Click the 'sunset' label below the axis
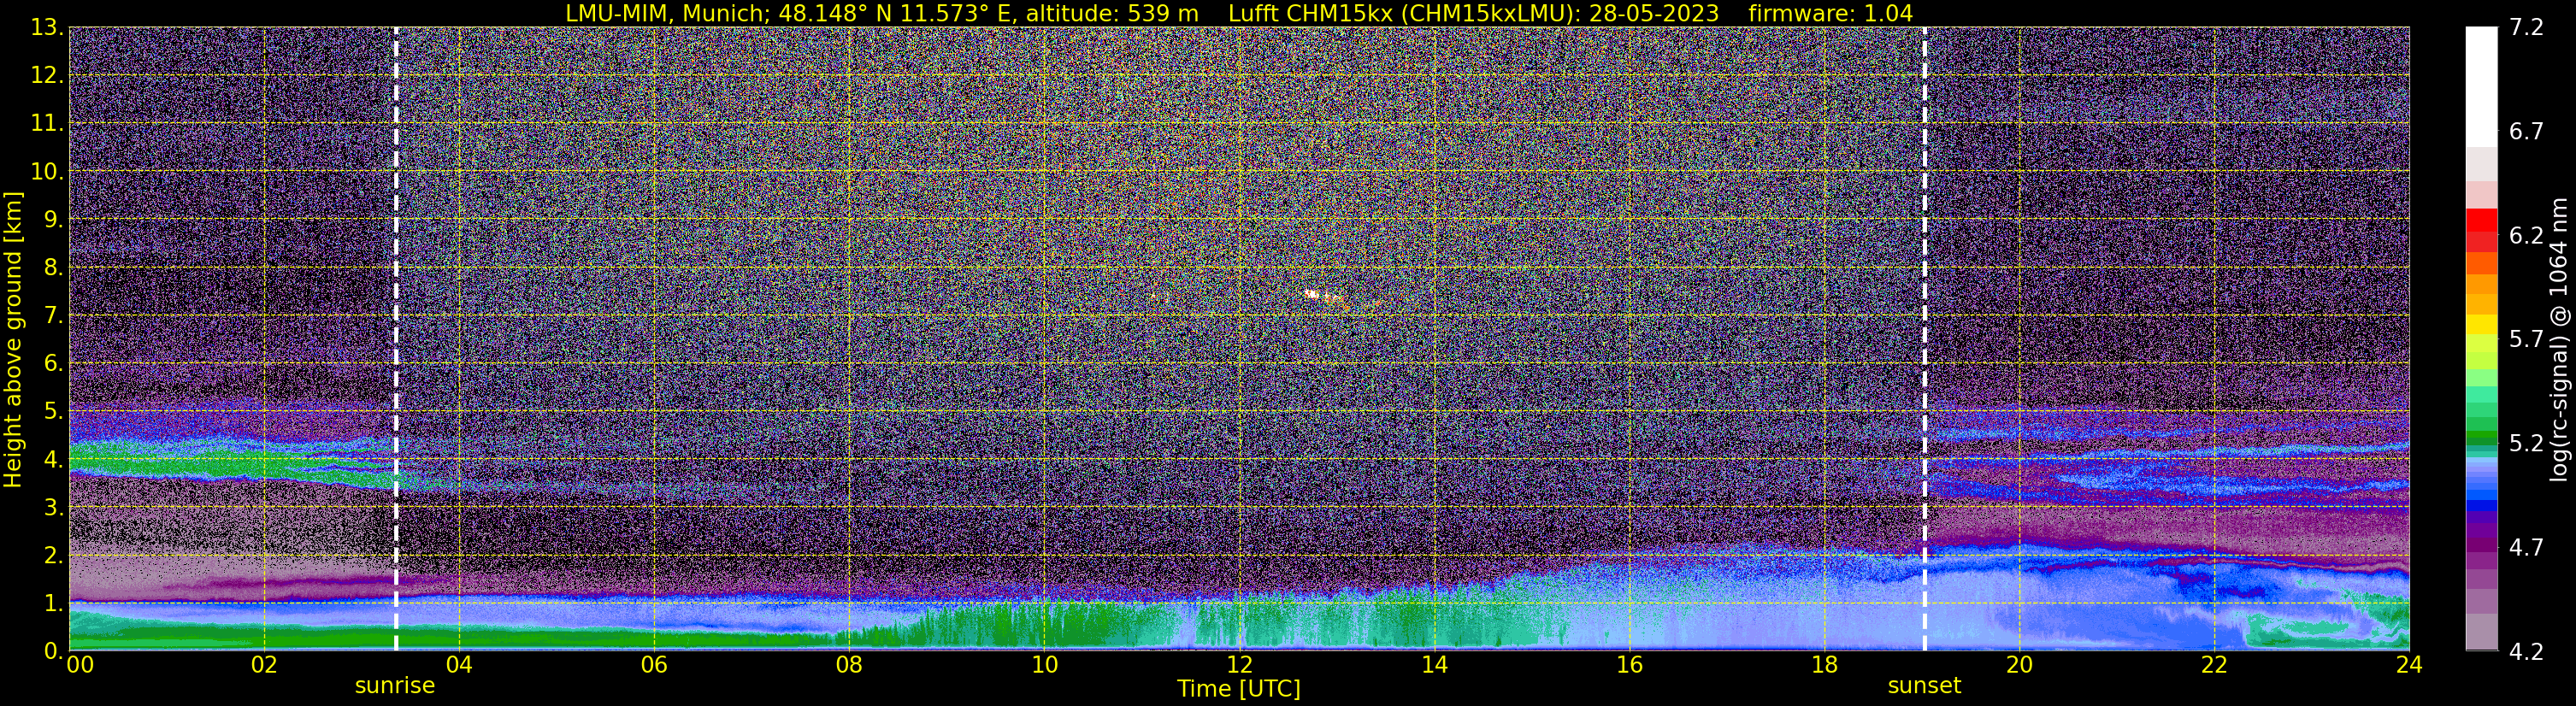Viewport: 2576px width, 706px height. point(1924,686)
